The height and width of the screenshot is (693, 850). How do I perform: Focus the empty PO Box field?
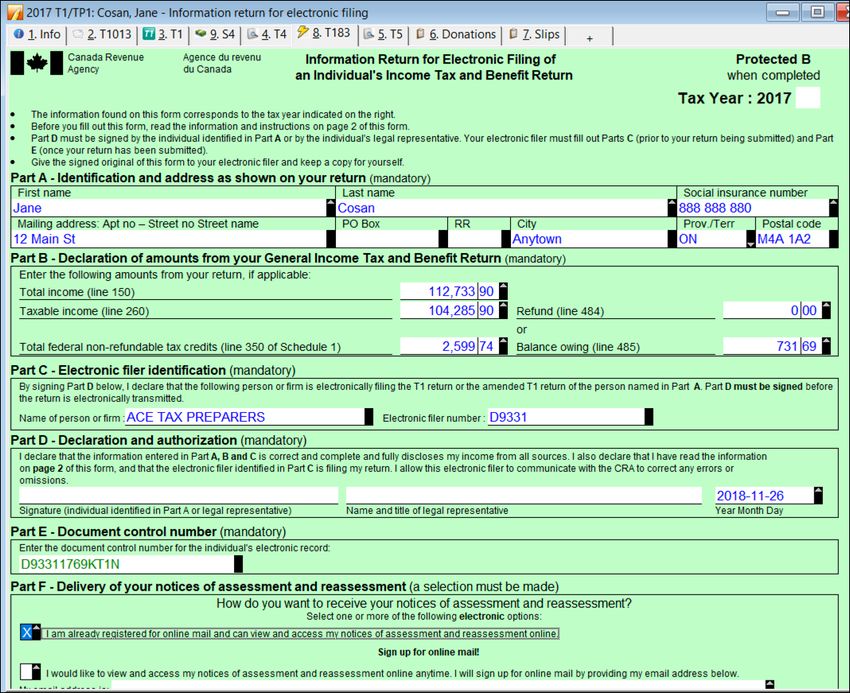(x=387, y=239)
